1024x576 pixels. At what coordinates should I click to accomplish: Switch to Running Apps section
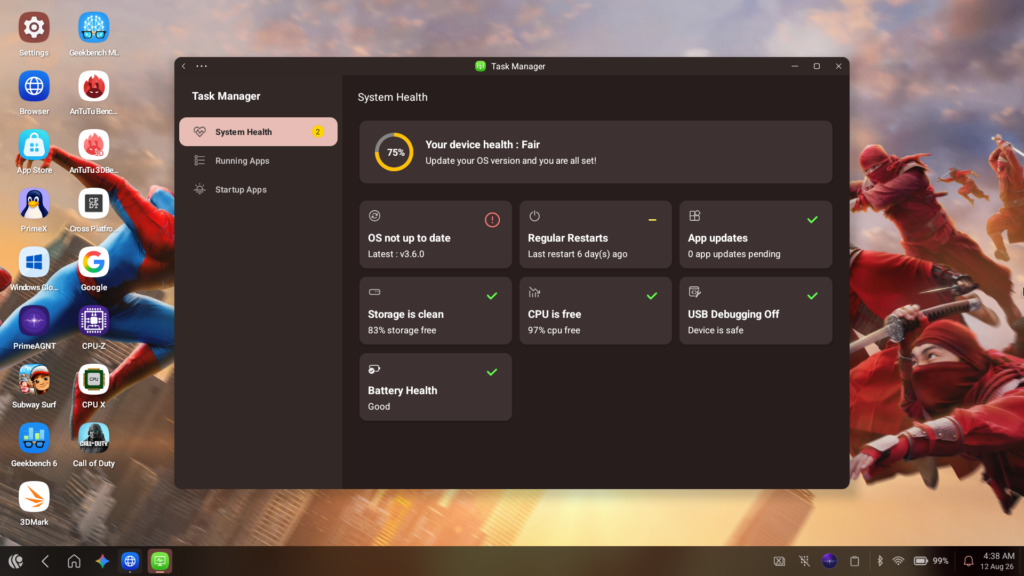258,161
